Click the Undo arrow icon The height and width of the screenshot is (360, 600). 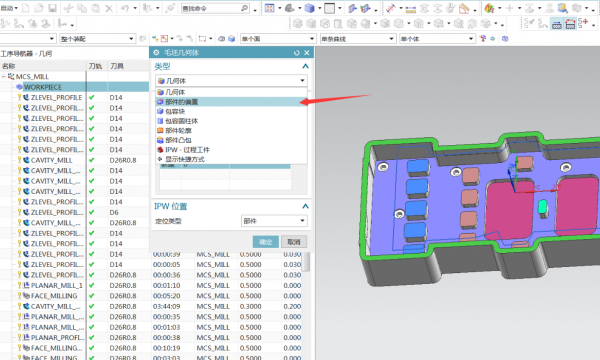(125, 8)
